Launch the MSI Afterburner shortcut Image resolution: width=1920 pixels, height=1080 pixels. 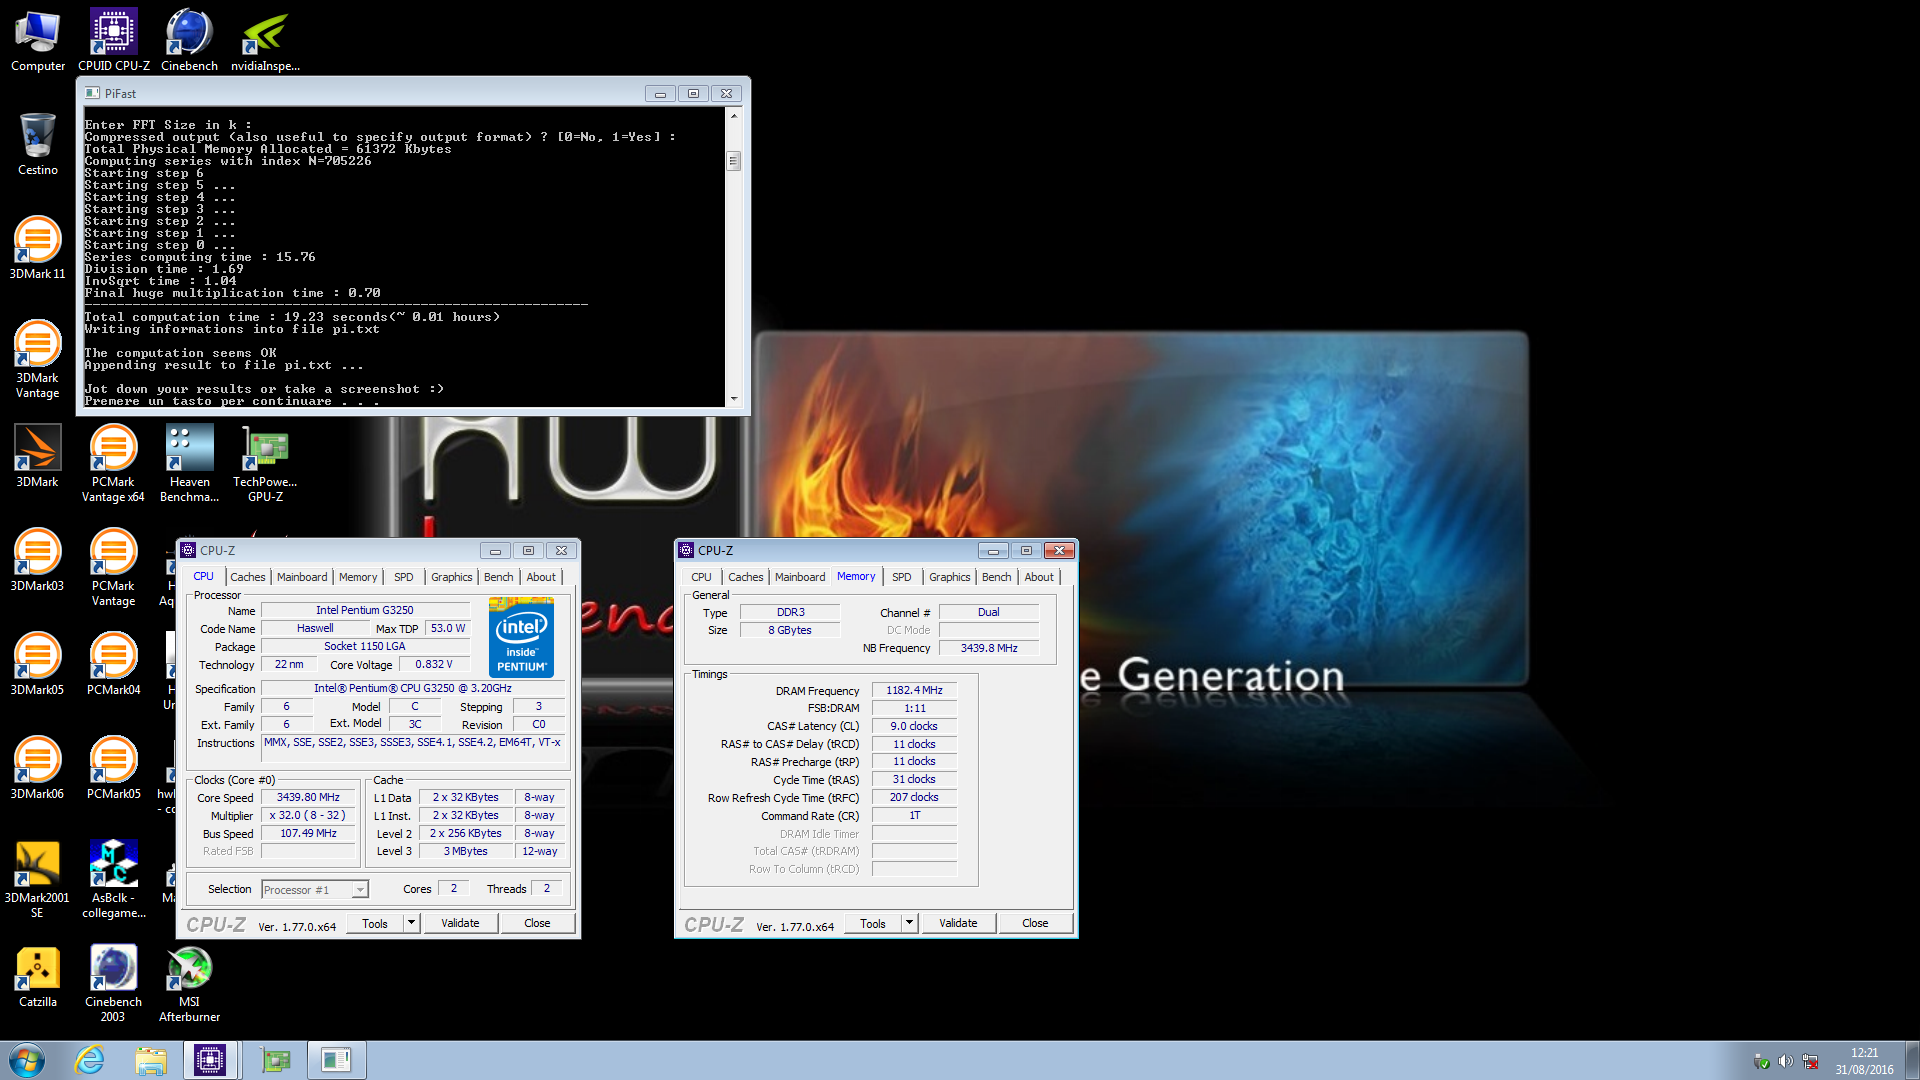pos(189,982)
